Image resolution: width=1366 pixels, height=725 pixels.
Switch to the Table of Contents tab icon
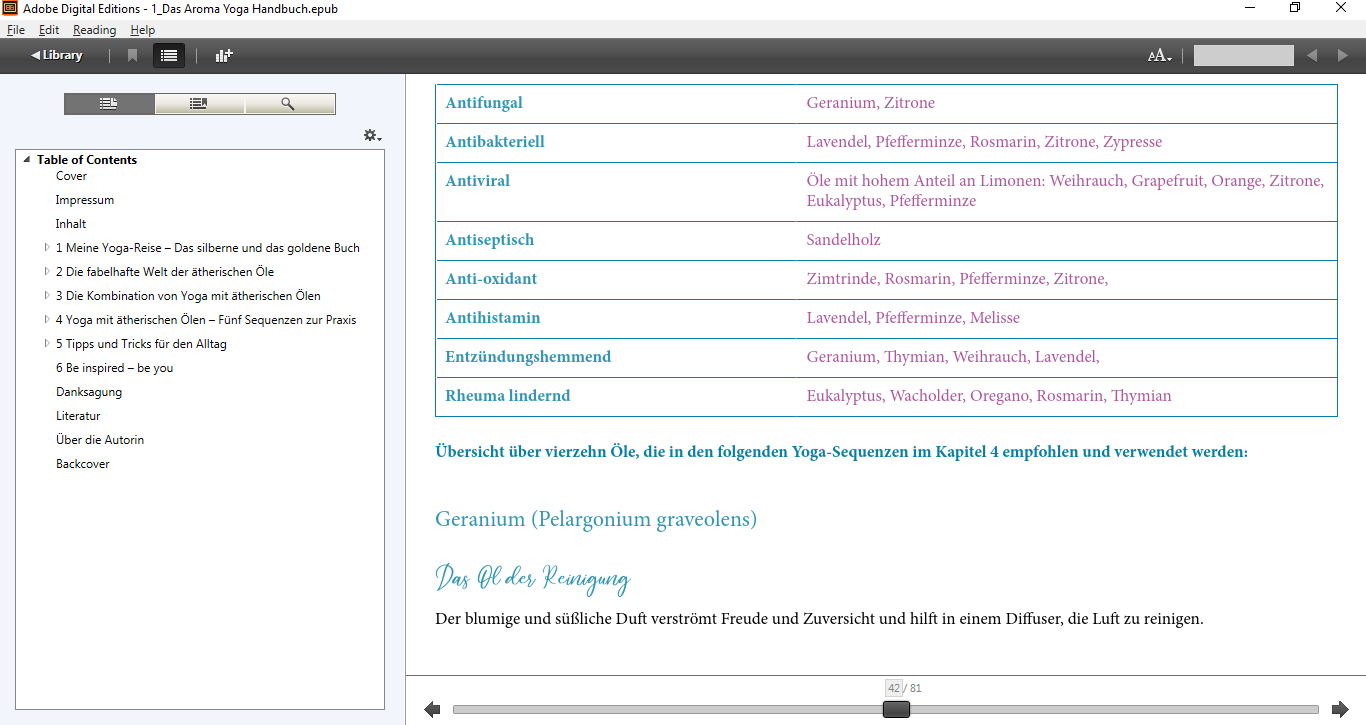click(x=109, y=104)
